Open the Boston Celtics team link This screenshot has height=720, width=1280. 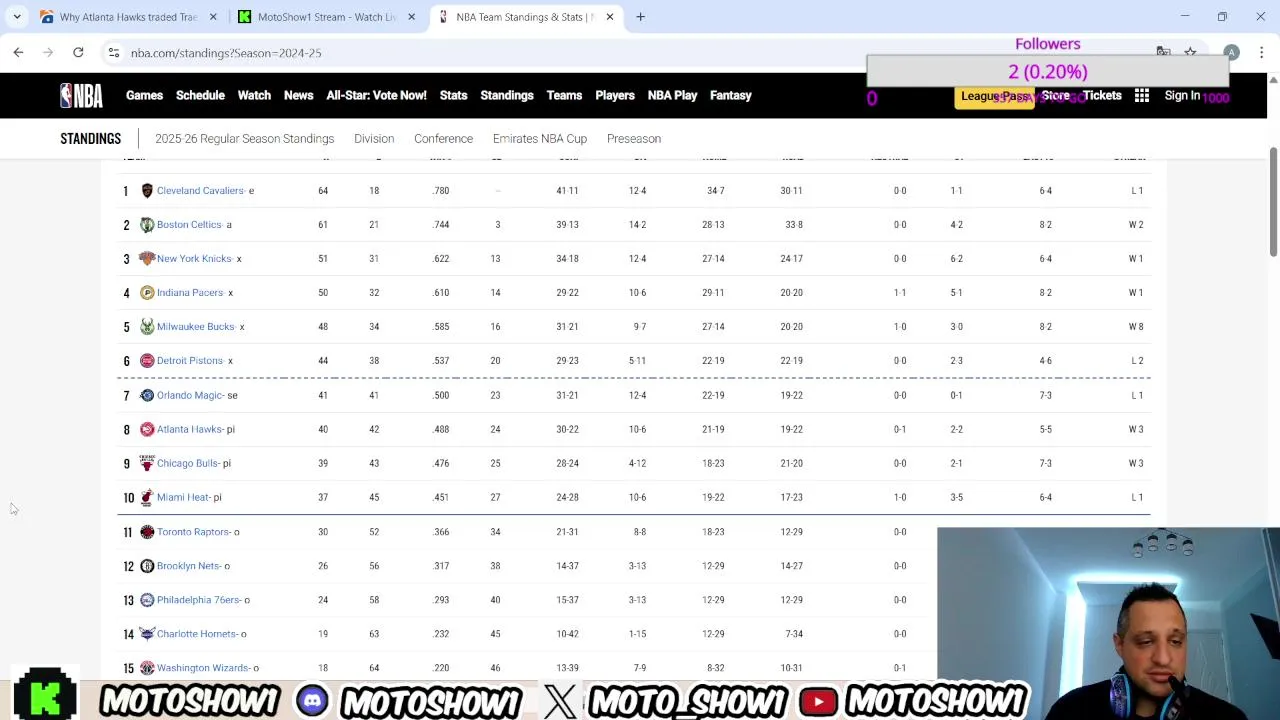click(189, 224)
